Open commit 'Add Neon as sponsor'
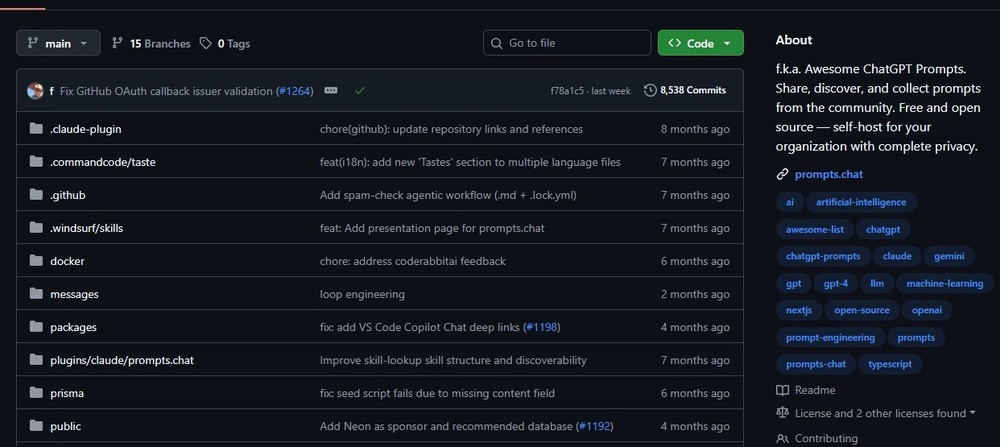 (446, 427)
